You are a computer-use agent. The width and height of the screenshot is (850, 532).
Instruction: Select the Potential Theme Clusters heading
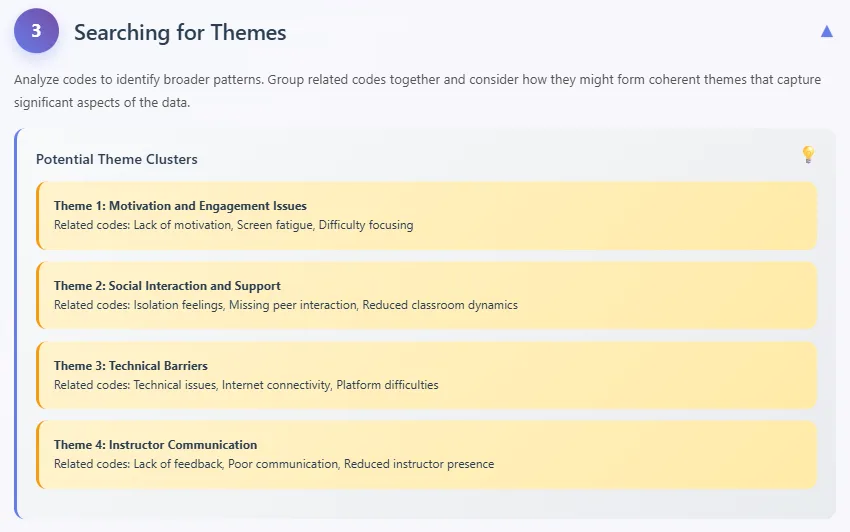pyautogui.click(x=117, y=159)
